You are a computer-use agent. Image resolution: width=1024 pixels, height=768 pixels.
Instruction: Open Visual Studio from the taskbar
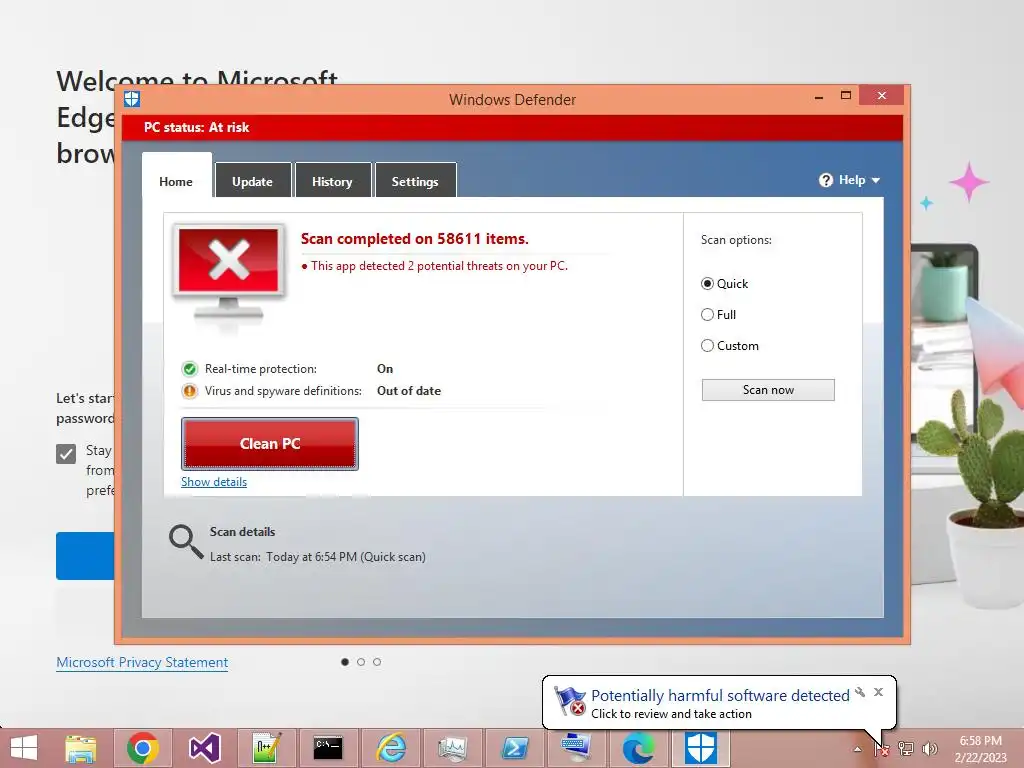204,748
